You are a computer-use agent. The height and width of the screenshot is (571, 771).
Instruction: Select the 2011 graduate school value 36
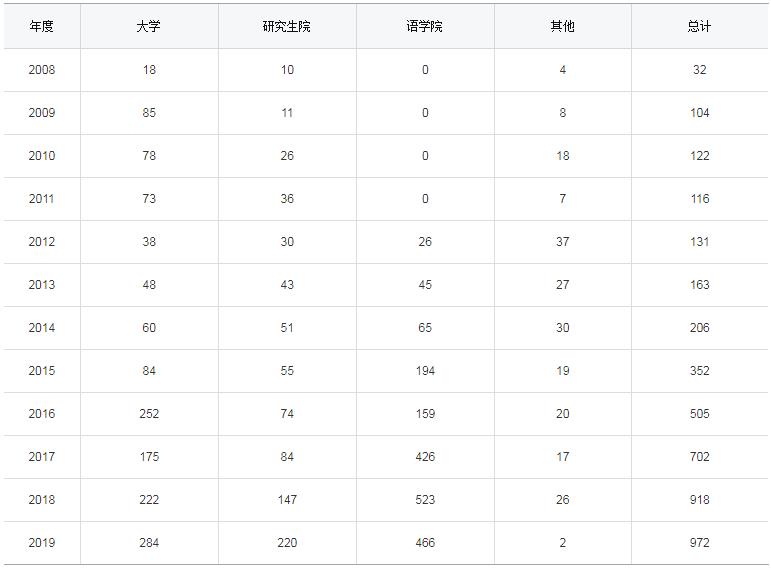point(287,199)
